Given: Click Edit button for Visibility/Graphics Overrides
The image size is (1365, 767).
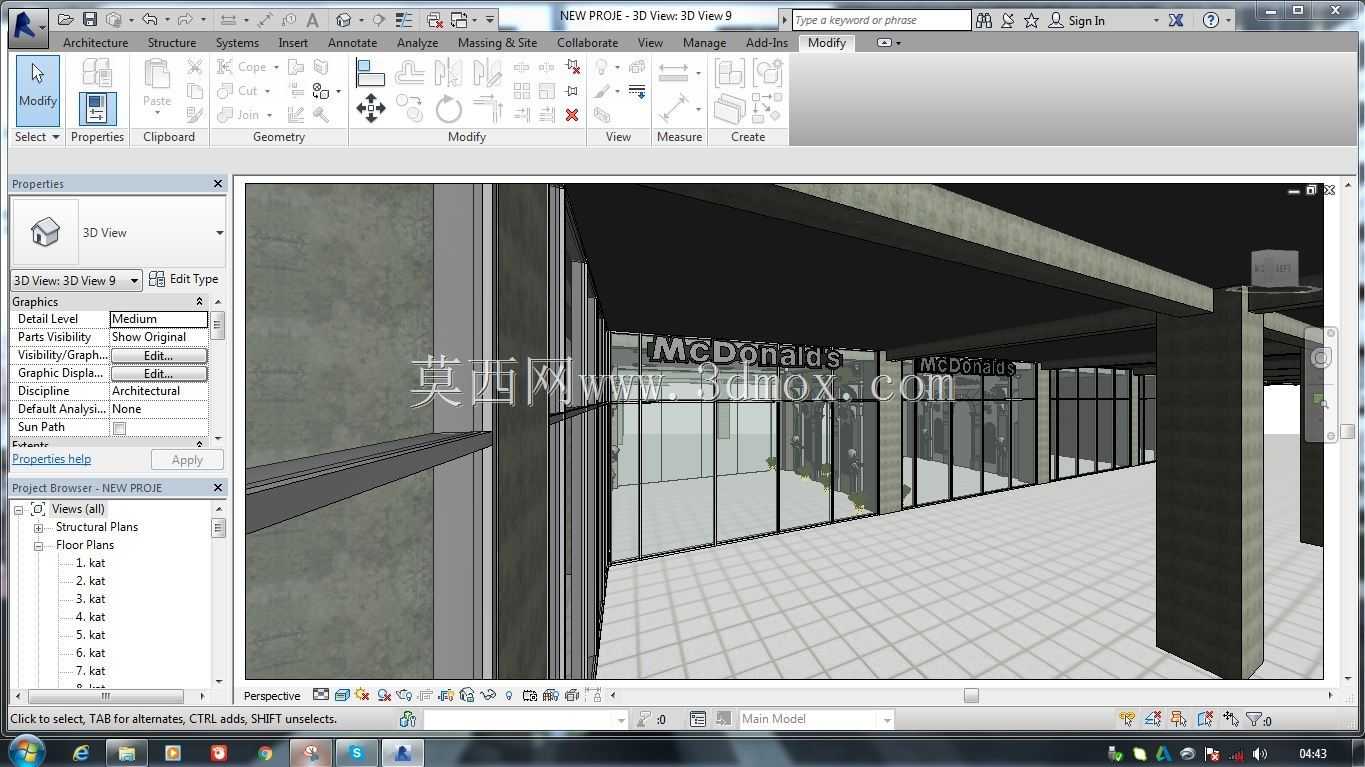Looking at the screenshot, I should coord(159,356).
